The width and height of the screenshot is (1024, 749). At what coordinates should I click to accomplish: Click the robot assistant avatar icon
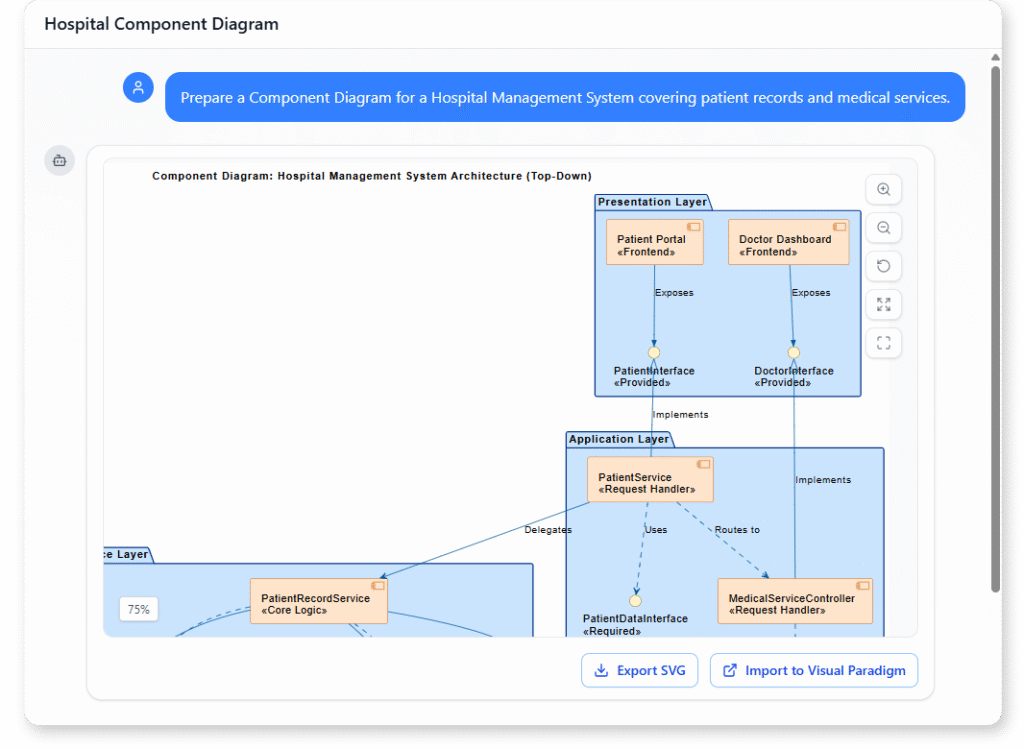(x=59, y=160)
